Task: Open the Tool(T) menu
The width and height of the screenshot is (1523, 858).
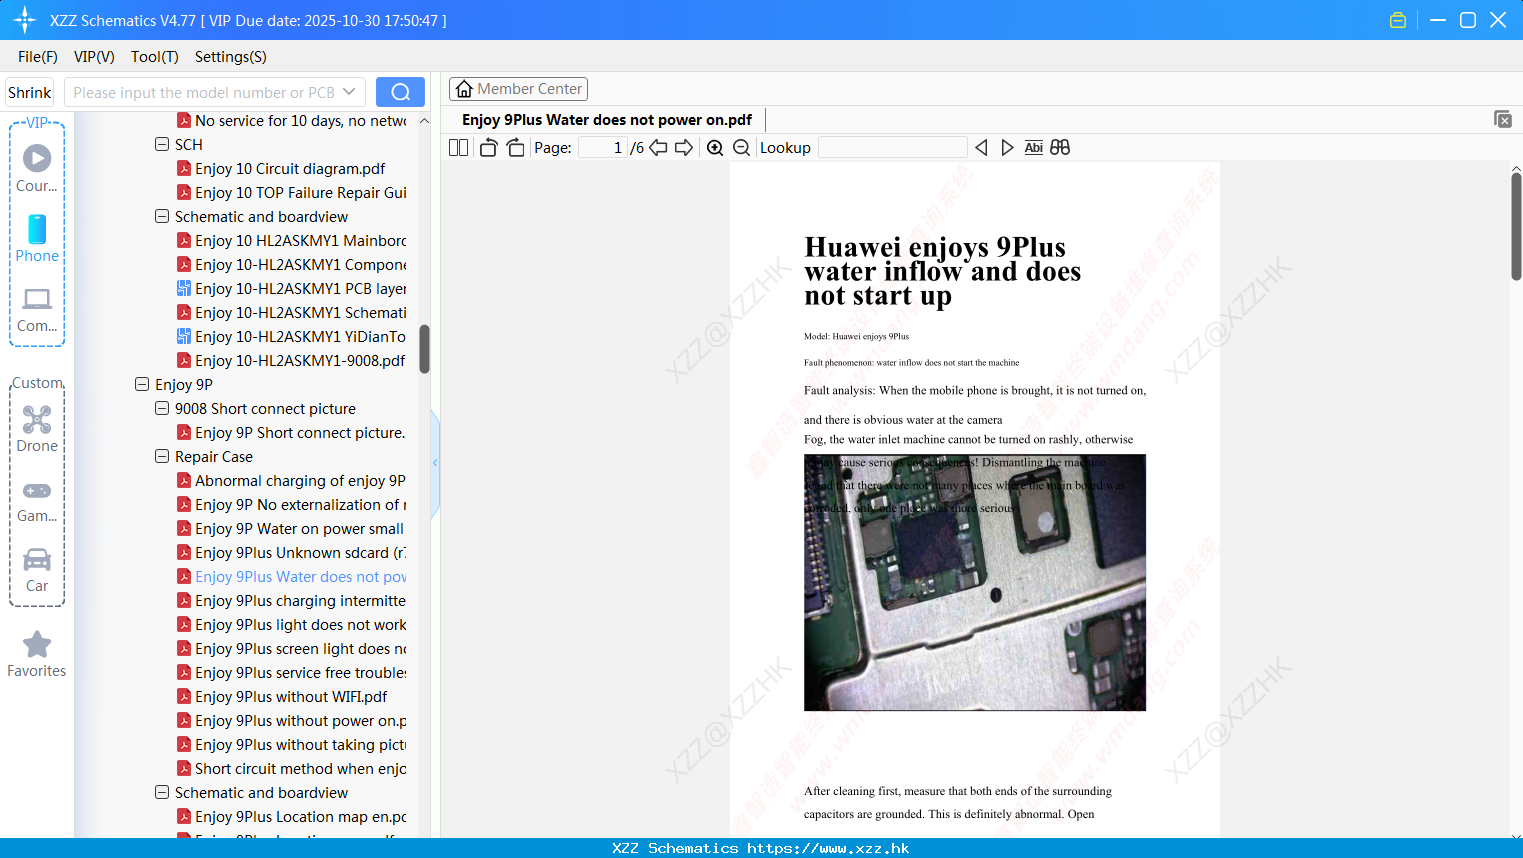Action: 155,57
